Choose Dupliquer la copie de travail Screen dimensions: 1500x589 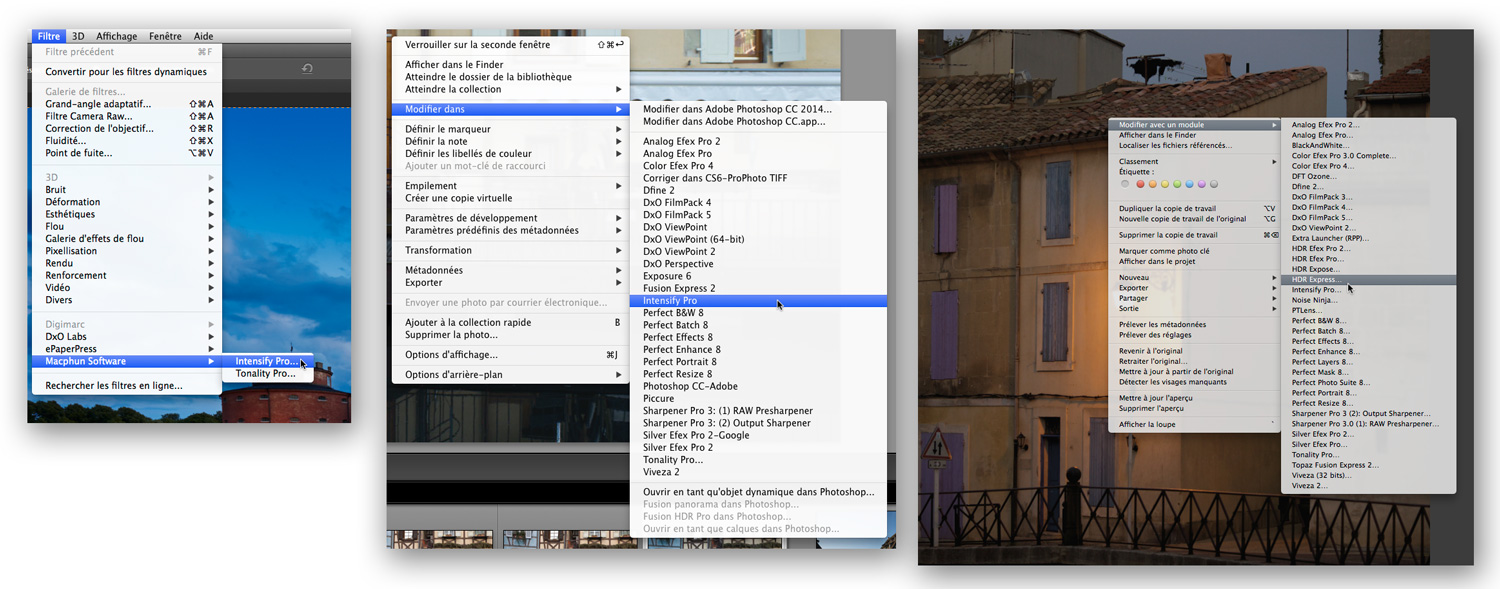(x=1194, y=209)
